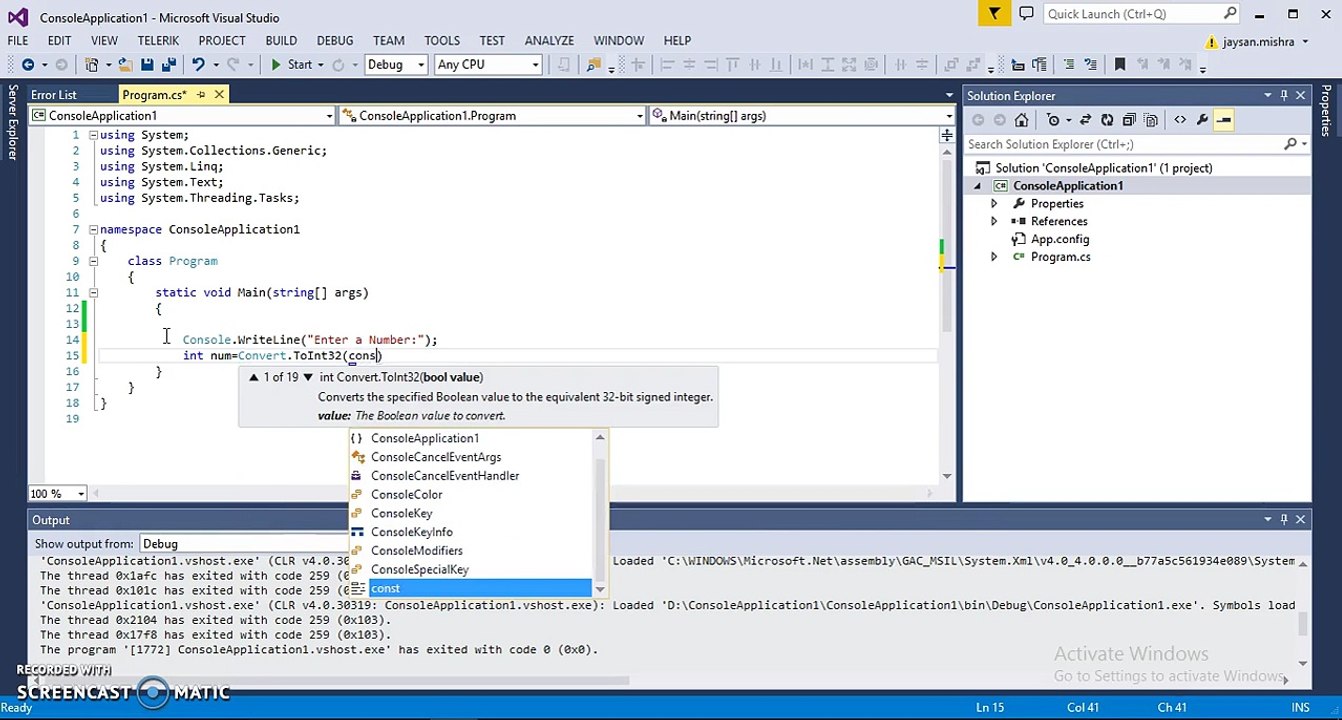Expand the Properties node in Solution Explorer
1342x720 pixels.
click(994, 204)
